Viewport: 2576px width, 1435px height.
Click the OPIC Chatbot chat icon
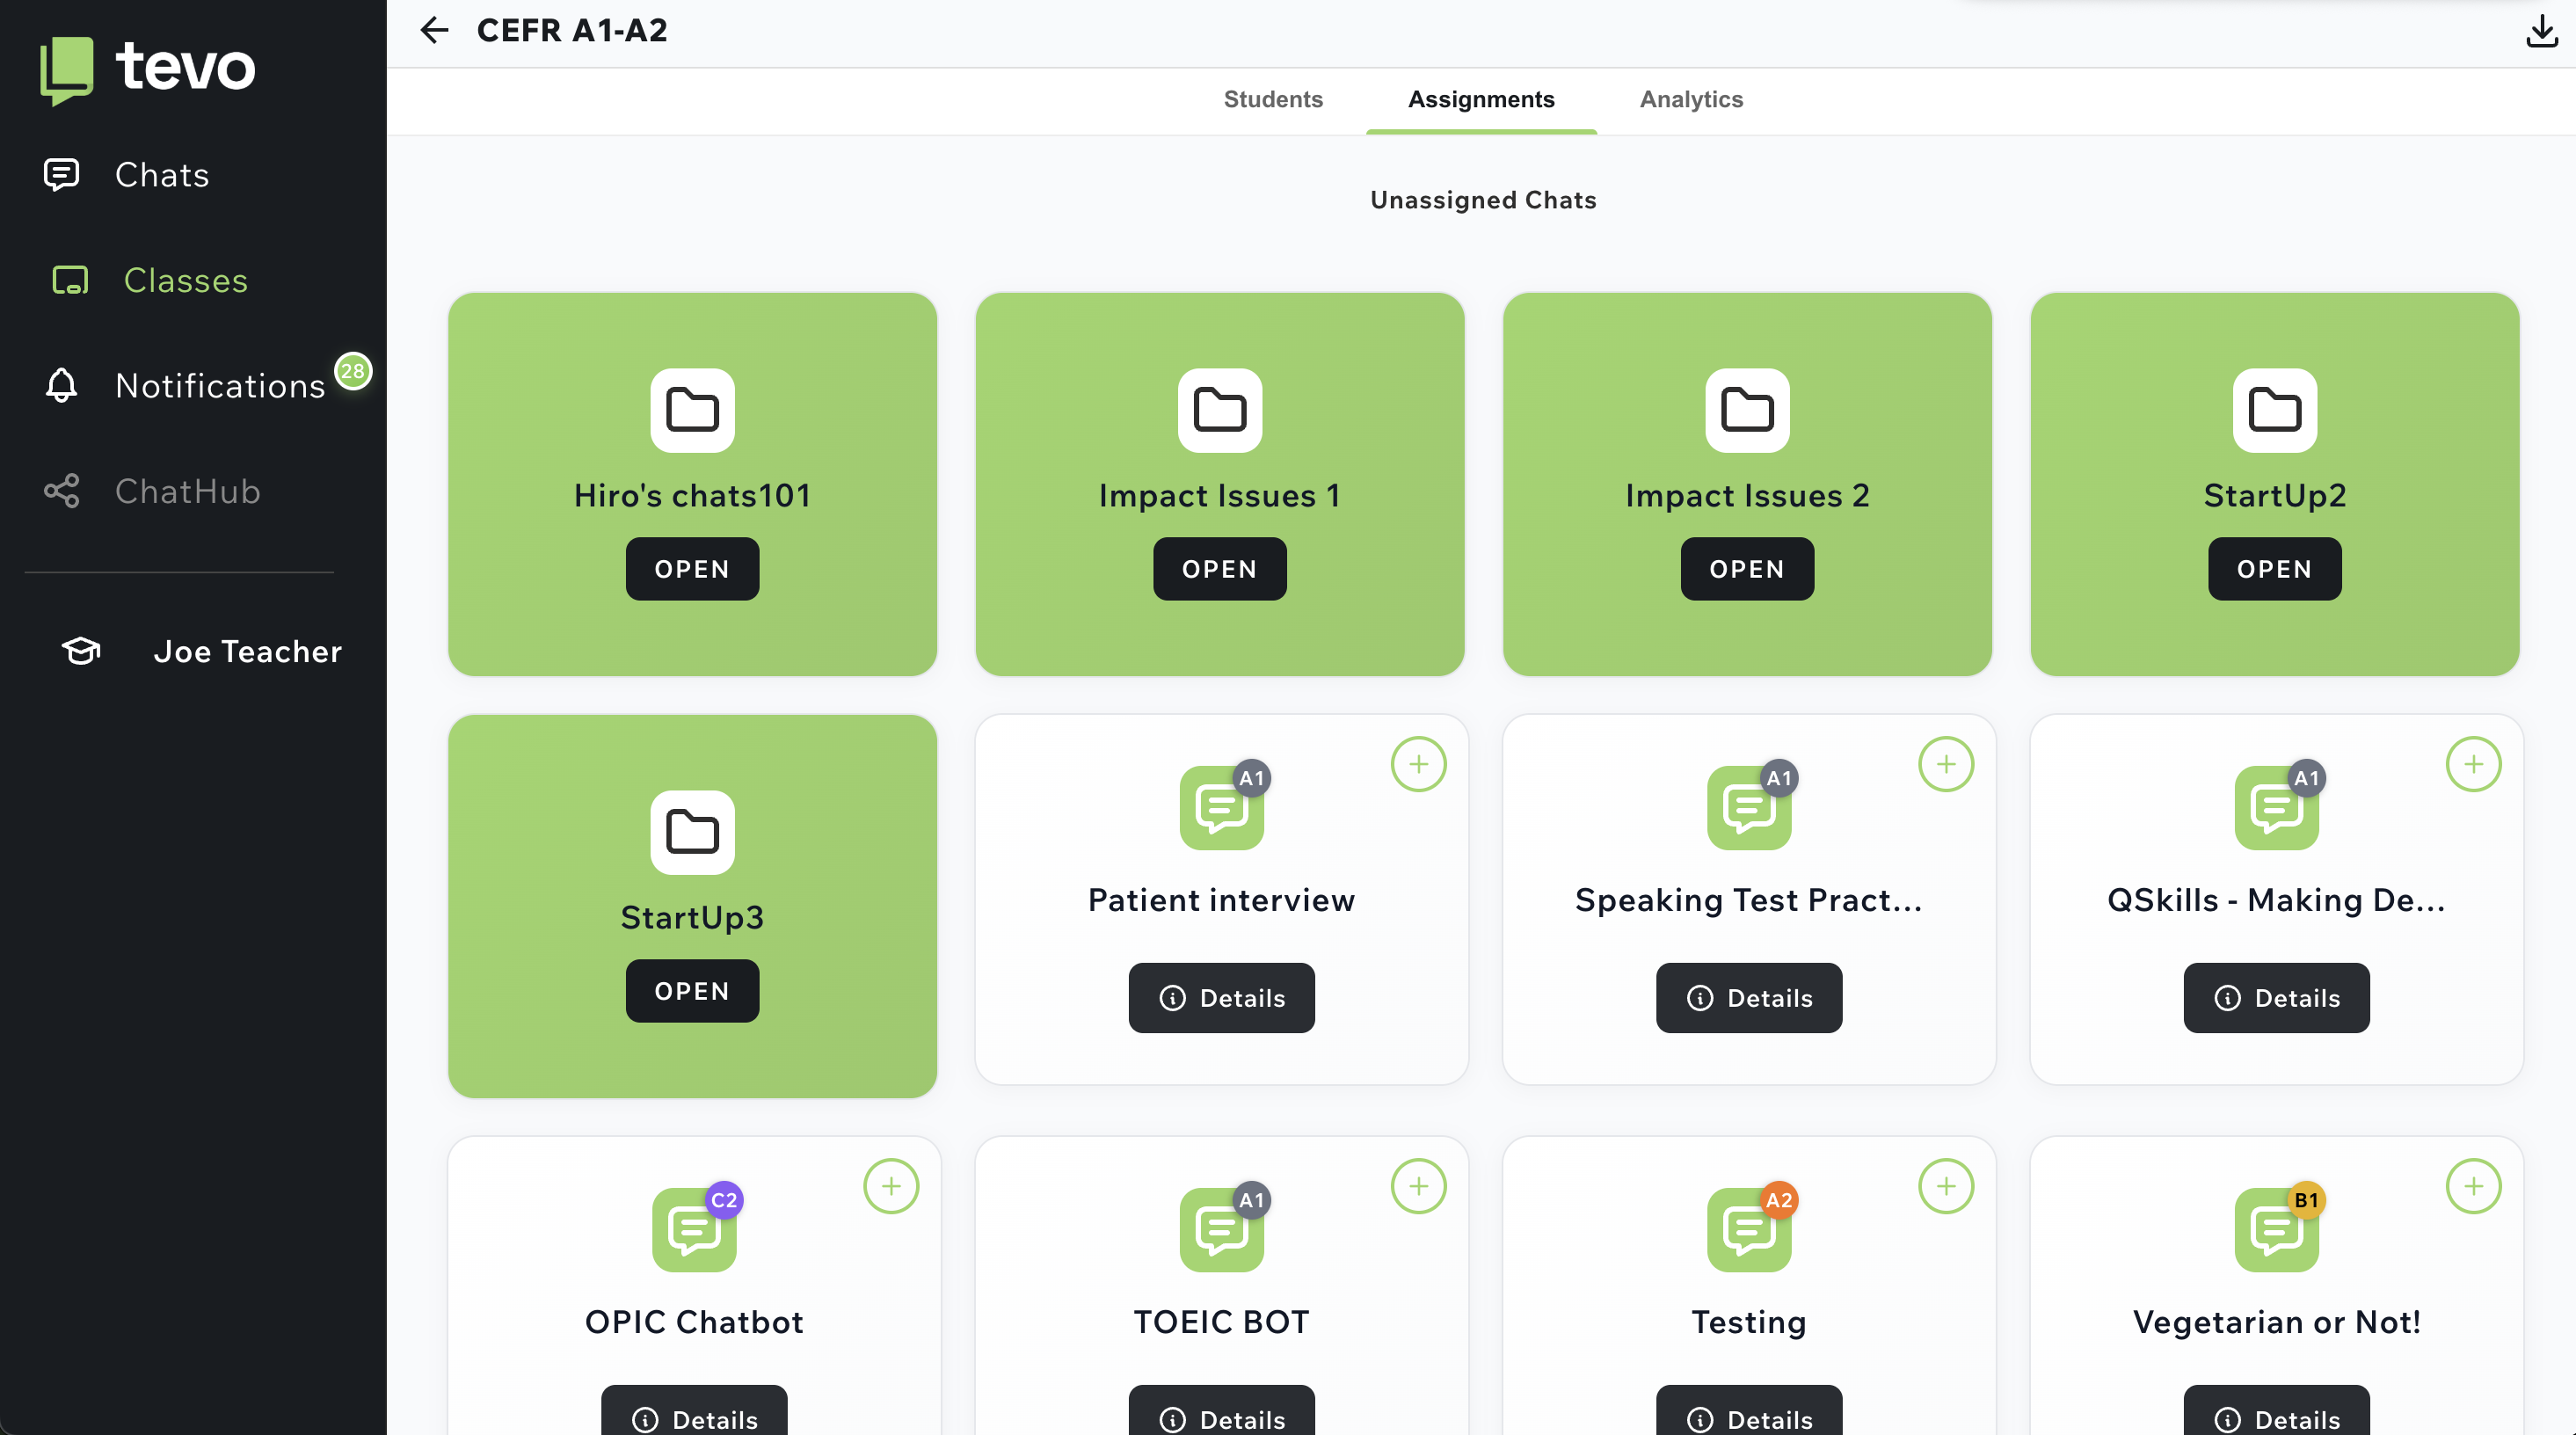coord(694,1229)
